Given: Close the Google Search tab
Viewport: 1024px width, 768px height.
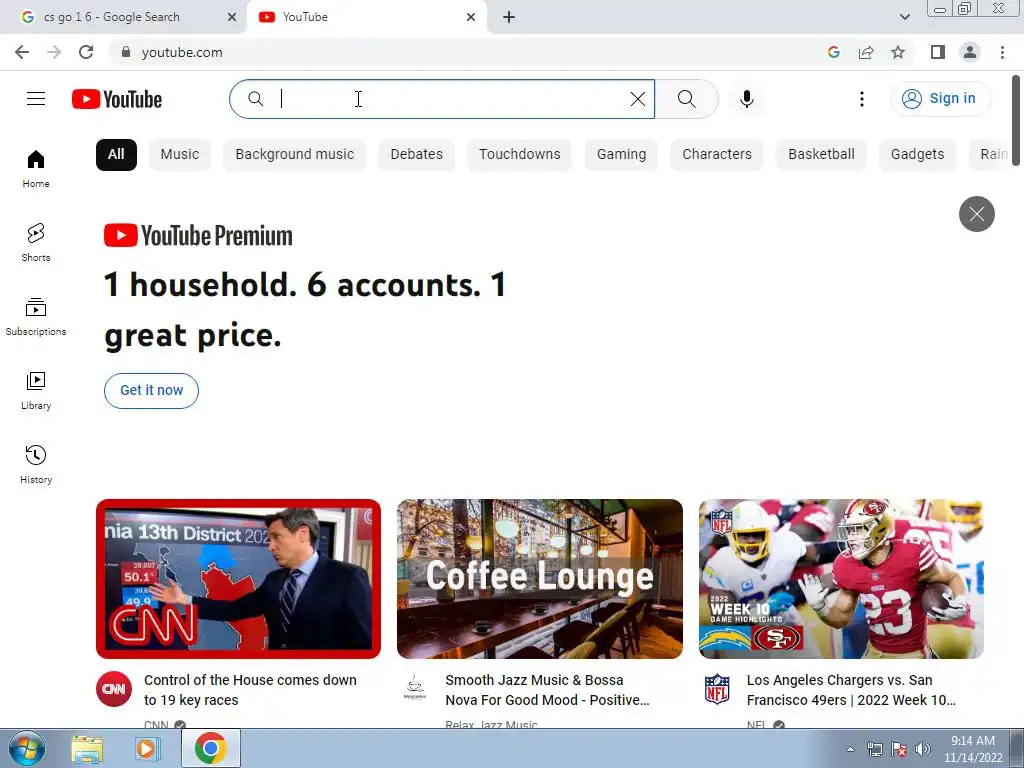Looking at the screenshot, I should [x=232, y=17].
